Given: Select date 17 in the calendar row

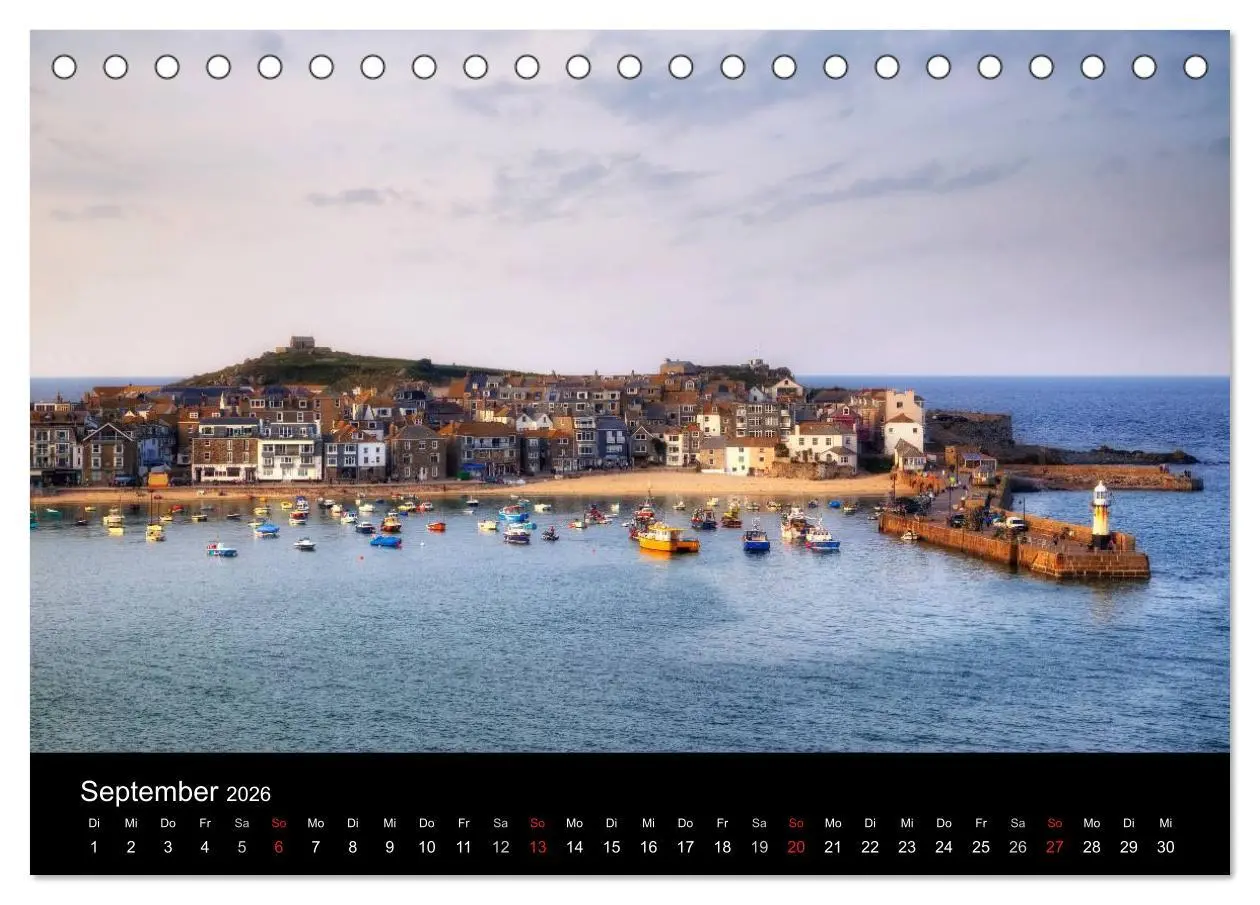Looking at the screenshot, I should pyautogui.click(x=685, y=847).
